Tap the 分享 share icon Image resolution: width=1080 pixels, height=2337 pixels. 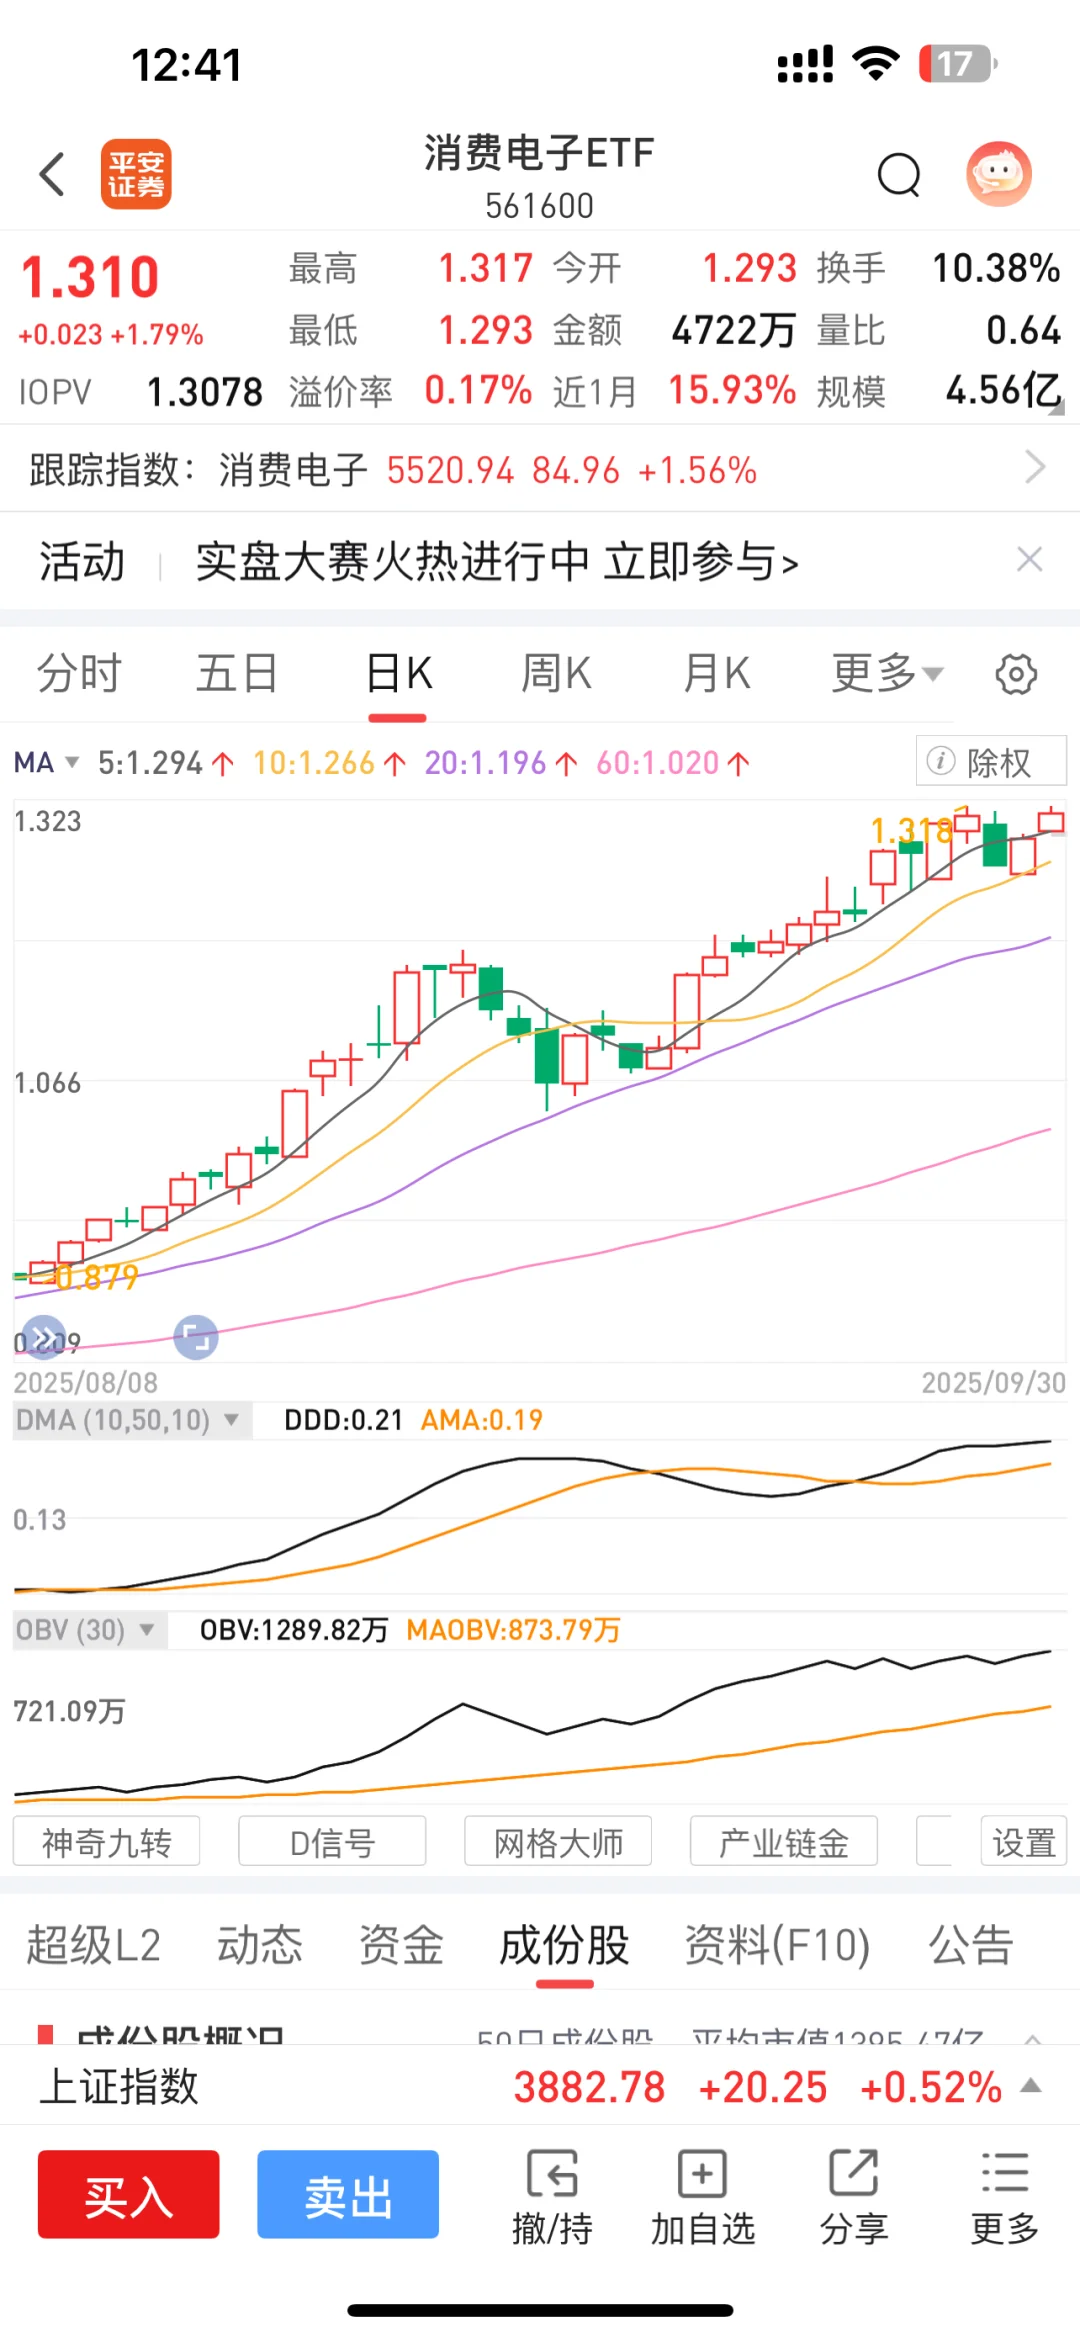(854, 2198)
